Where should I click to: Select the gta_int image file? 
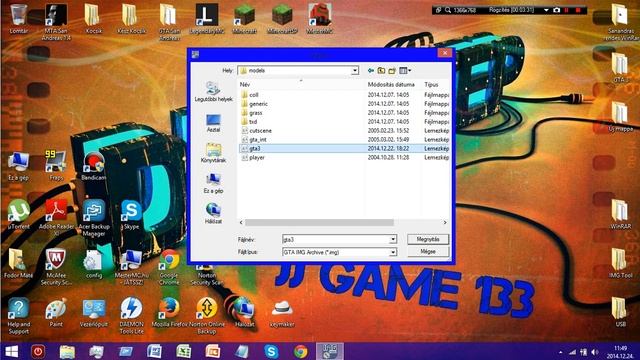pyautogui.click(x=258, y=140)
